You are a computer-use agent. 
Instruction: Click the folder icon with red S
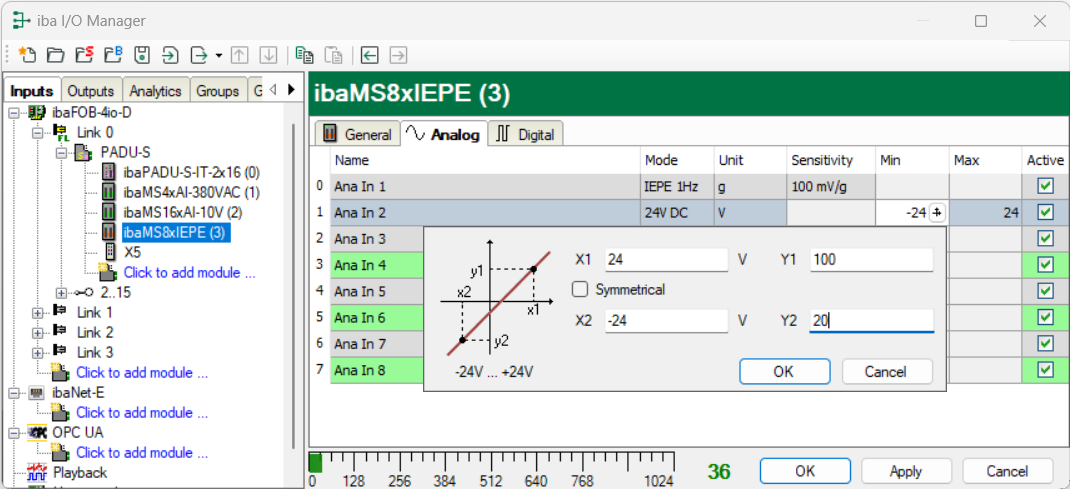[x=84, y=55]
